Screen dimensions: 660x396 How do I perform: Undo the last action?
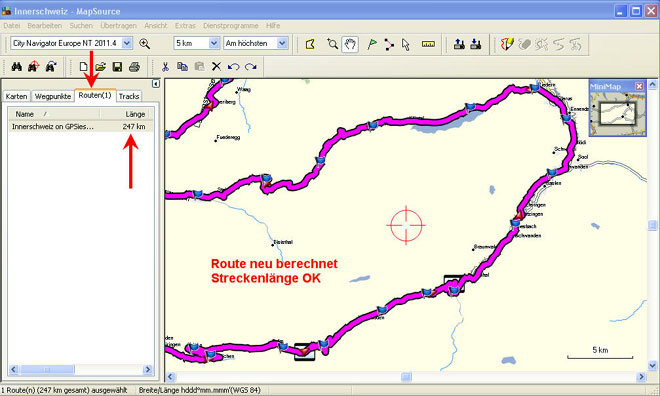click(x=234, y=66)
